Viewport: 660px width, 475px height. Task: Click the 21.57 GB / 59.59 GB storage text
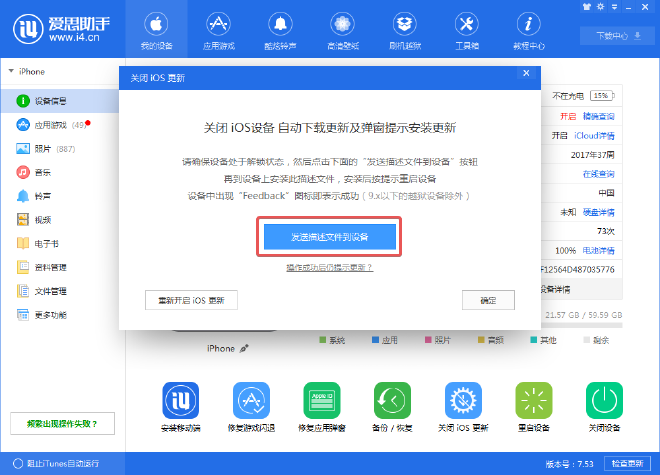[583, 315]
